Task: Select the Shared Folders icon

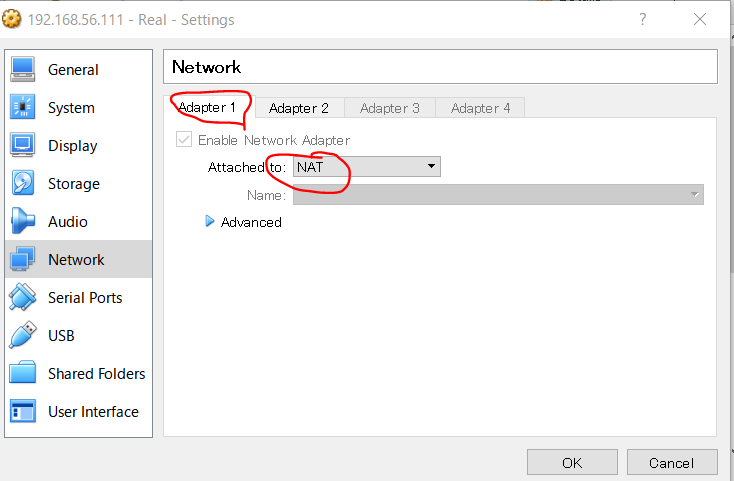Action: (x=23, y=373)
